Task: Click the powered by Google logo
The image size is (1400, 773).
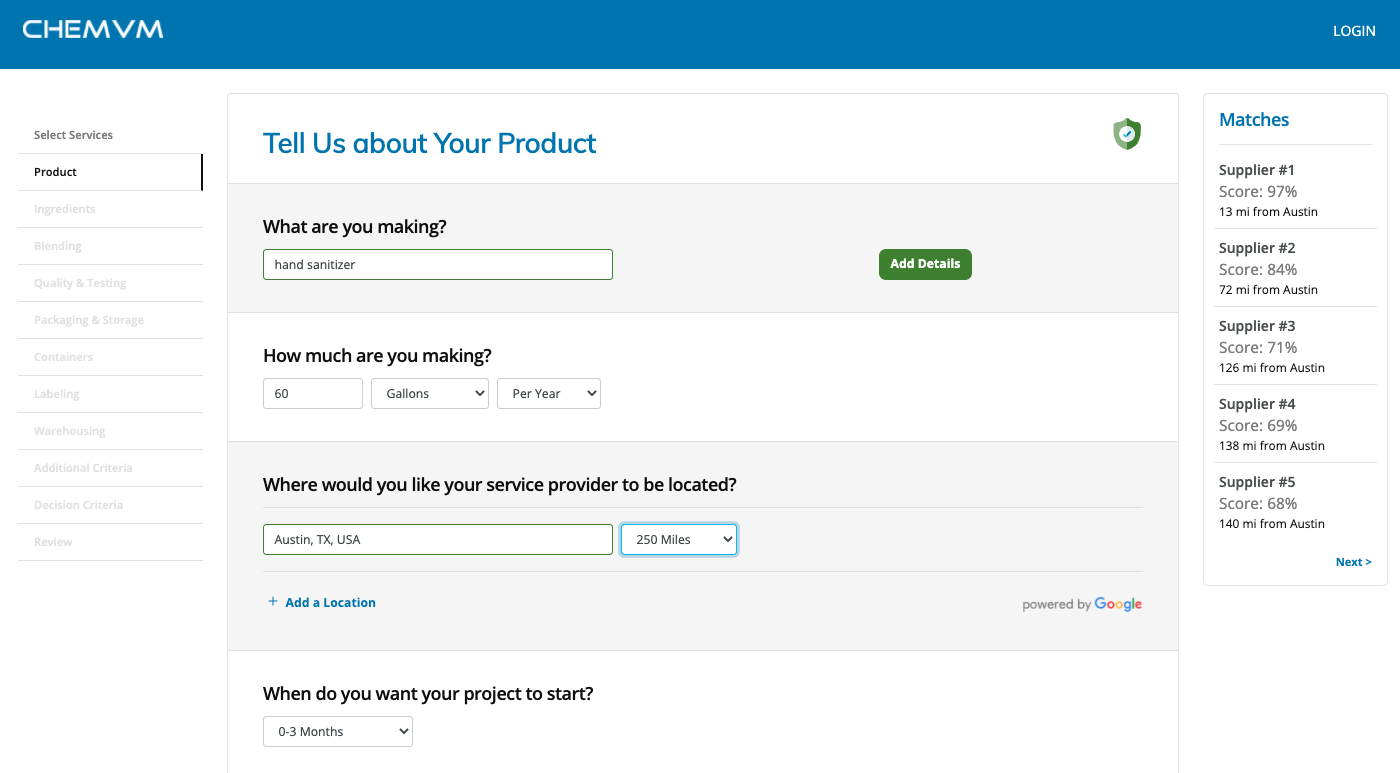Action: coord(1081,604)
